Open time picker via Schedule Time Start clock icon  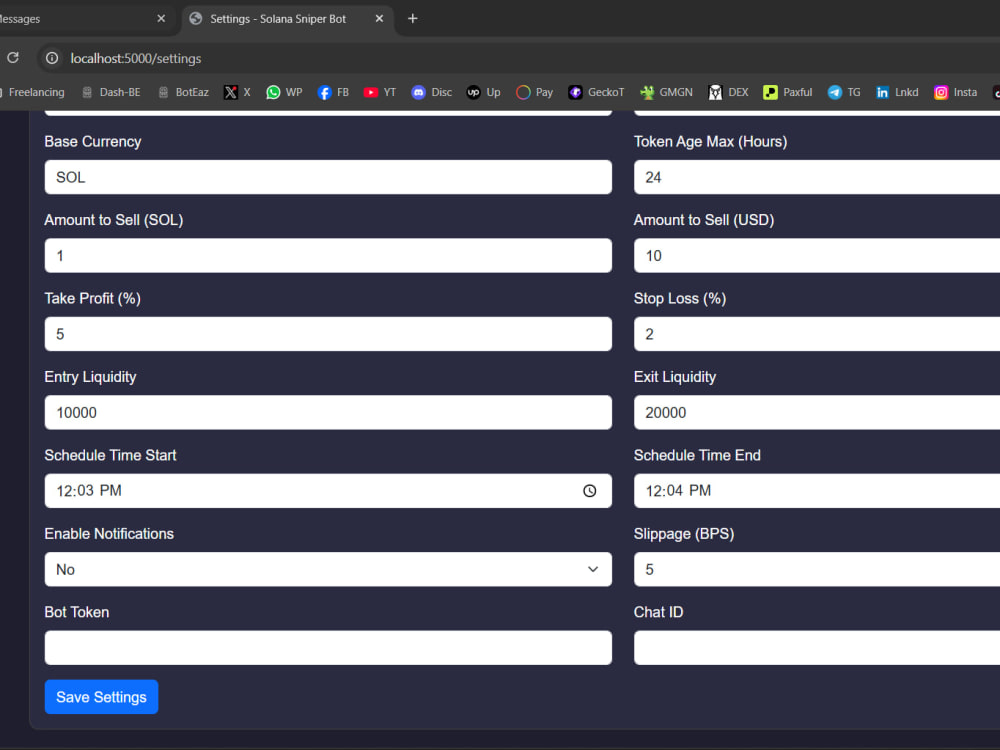590,491
